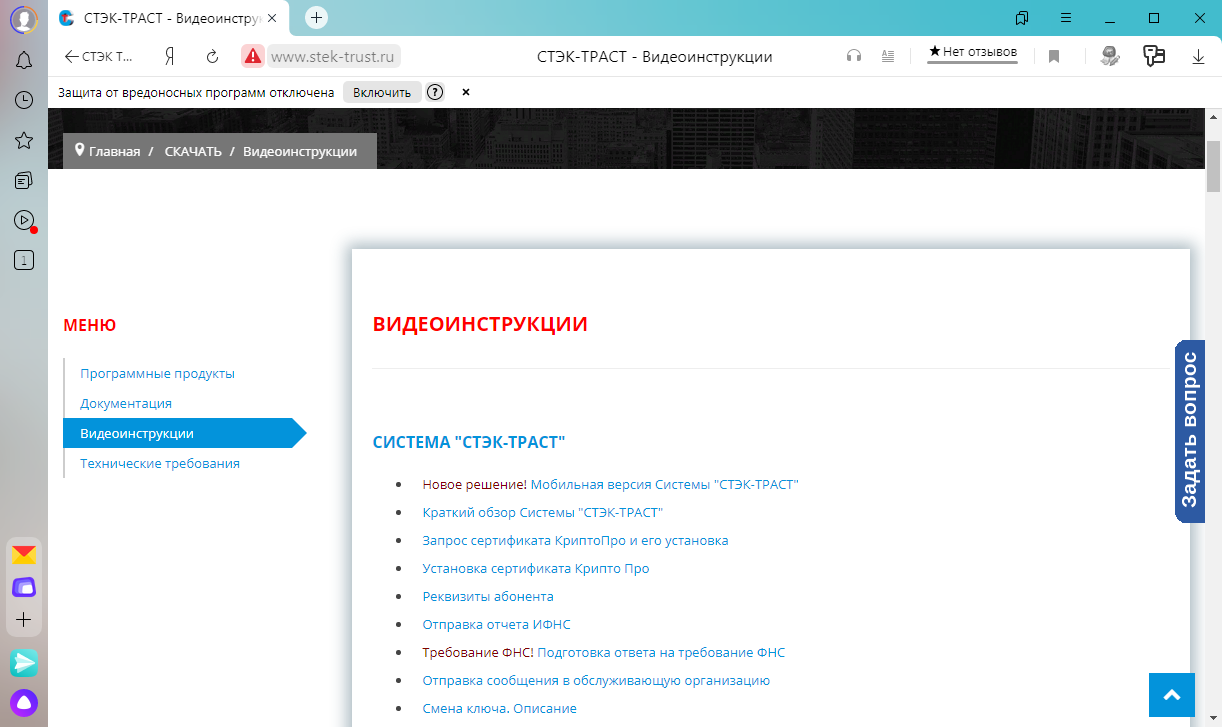
Task: Click address bar www.stek-trust.ru
Action: pos(335,56)
